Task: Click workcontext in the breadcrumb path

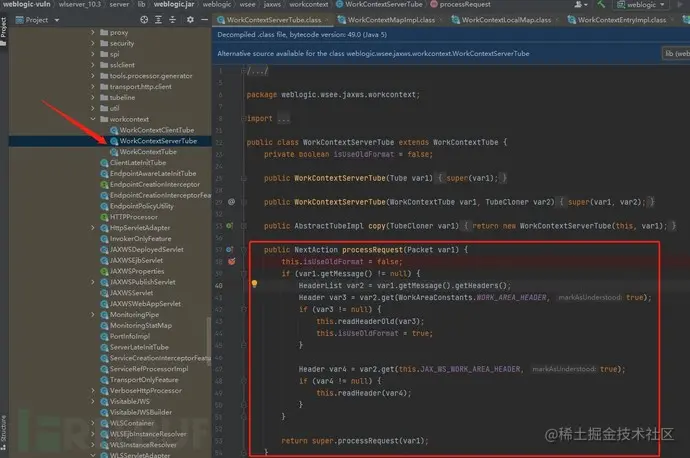Action: point(308,4)
